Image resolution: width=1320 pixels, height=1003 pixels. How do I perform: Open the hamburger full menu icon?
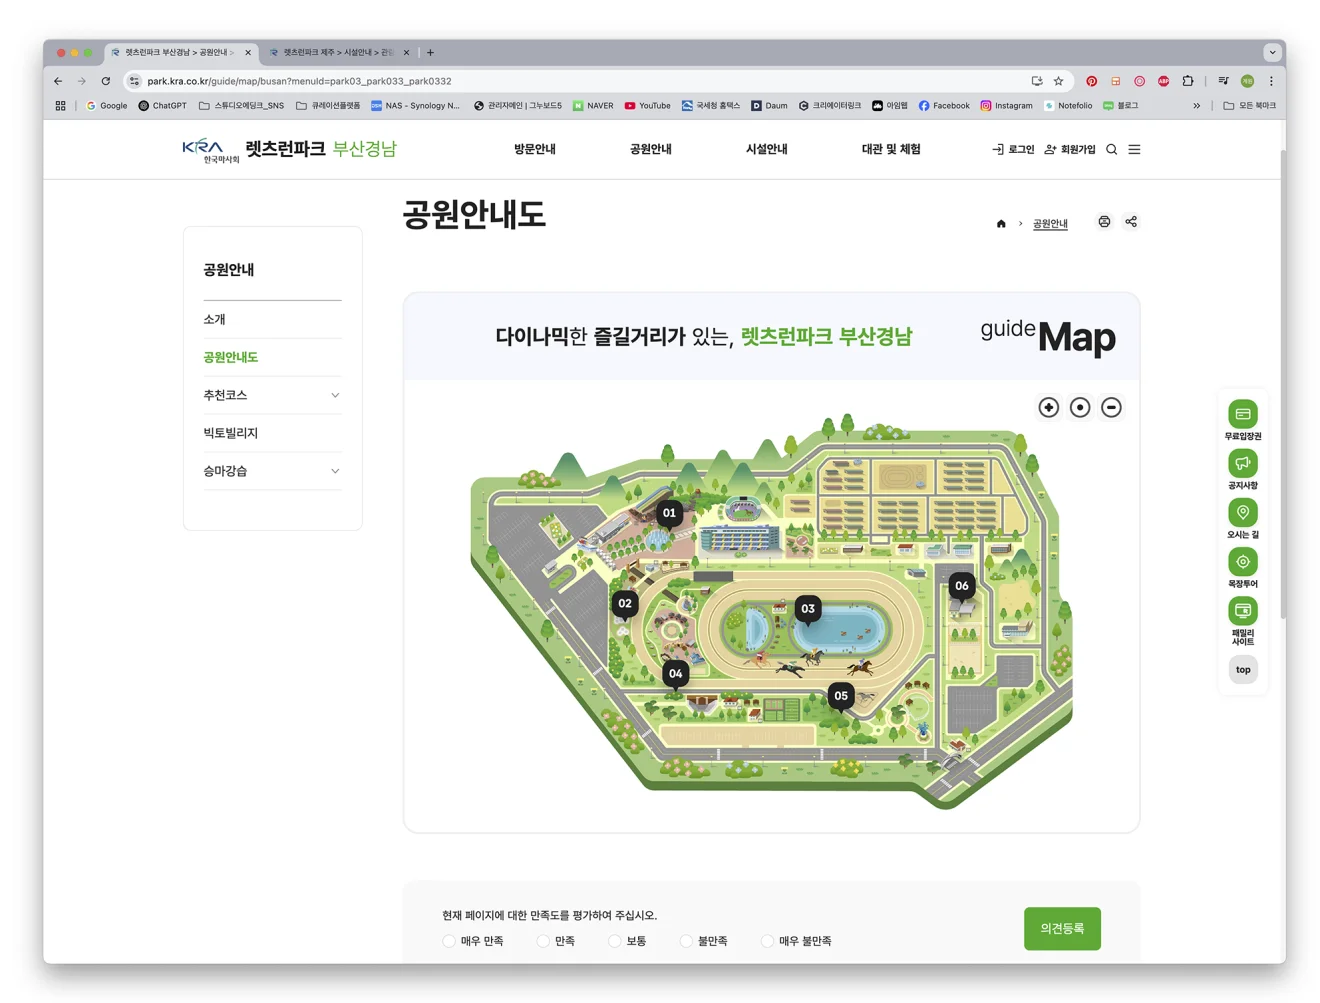click(1134, 149)
